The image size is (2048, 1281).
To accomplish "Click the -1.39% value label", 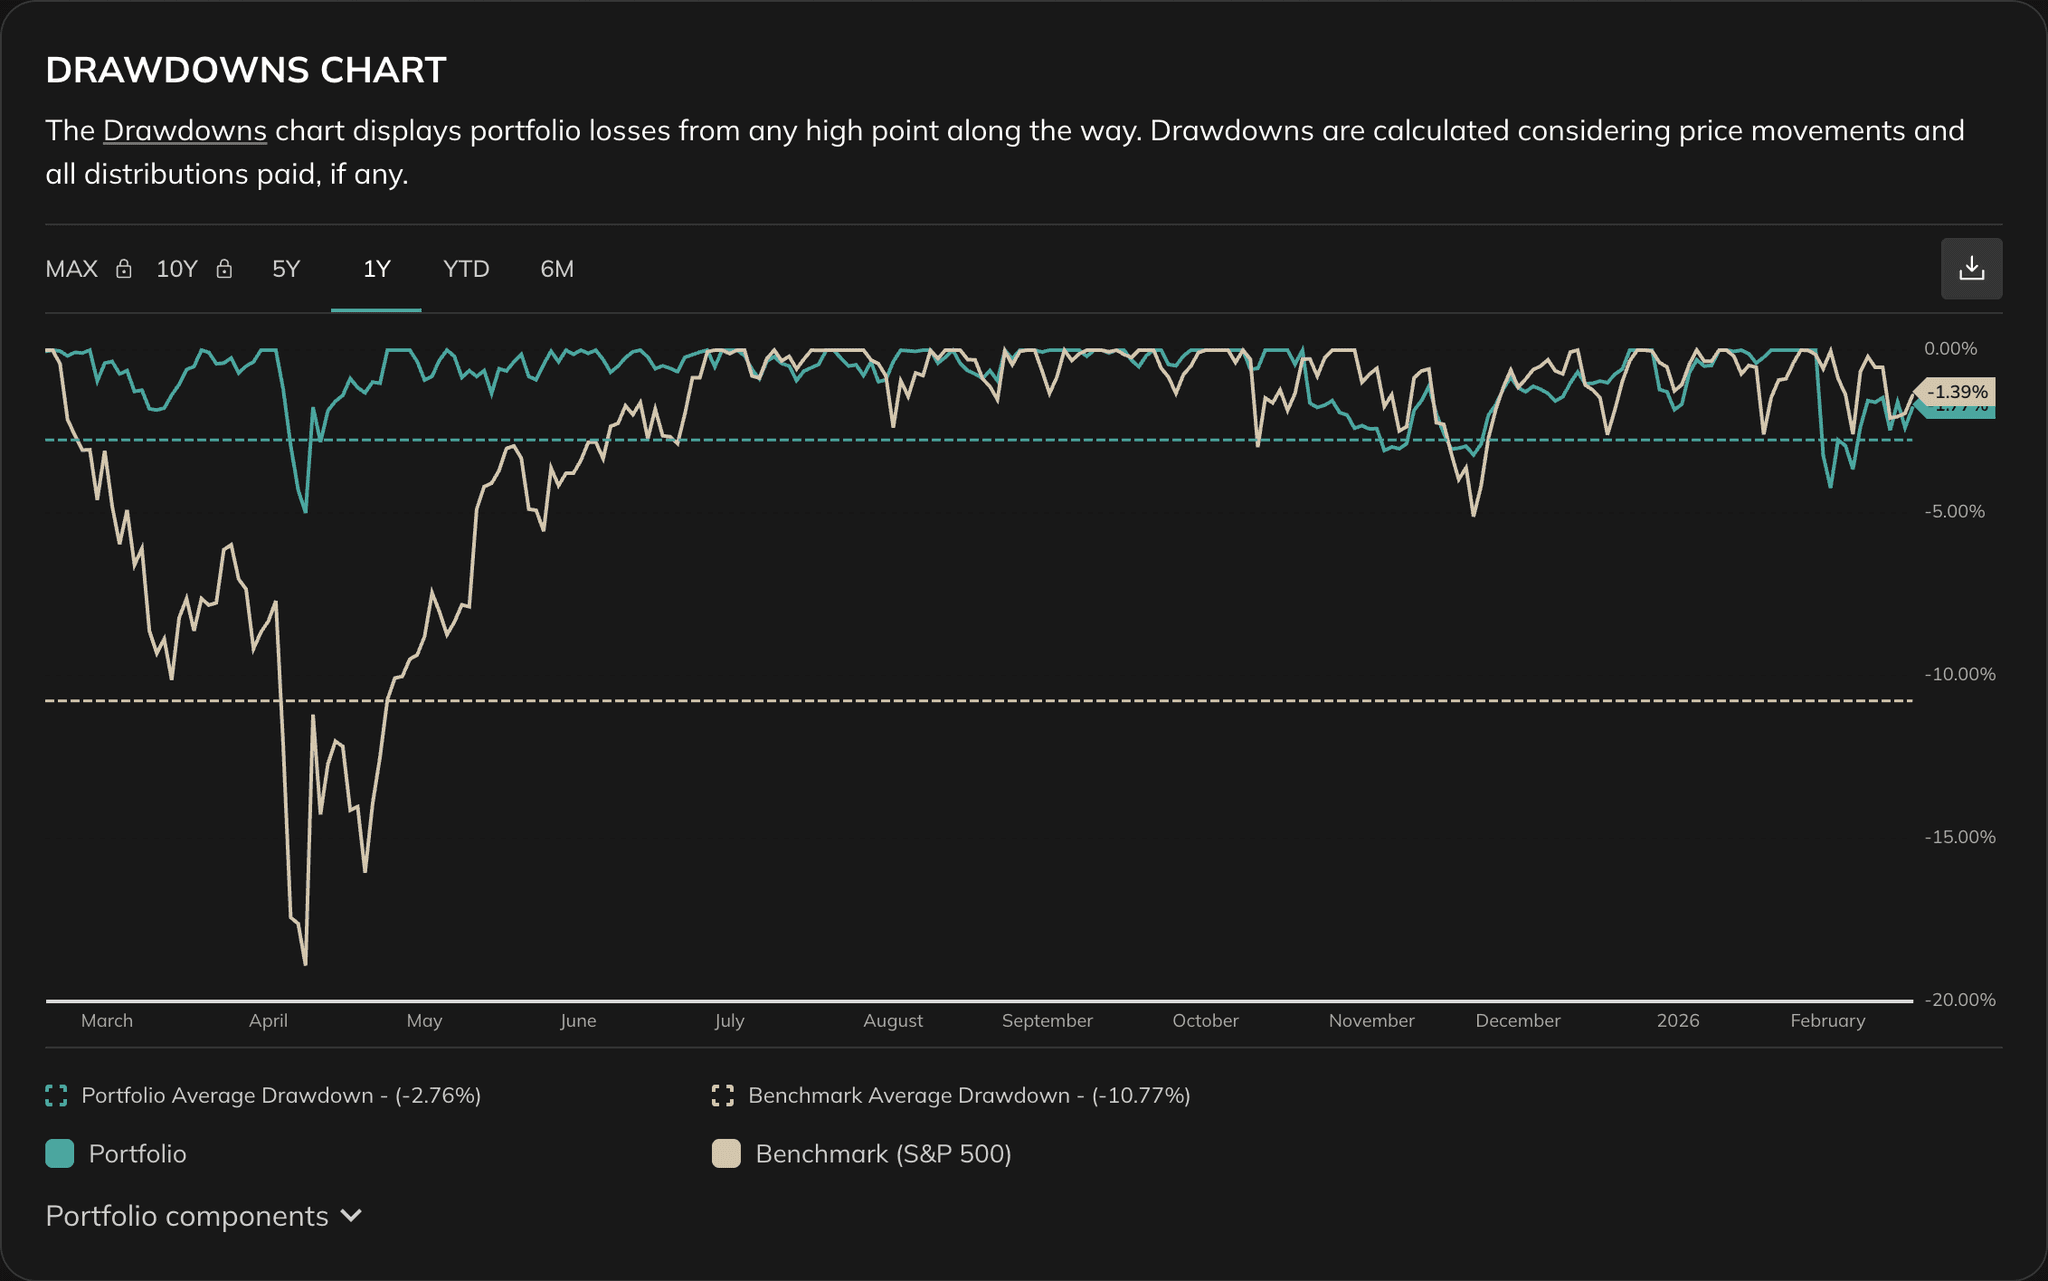I will pos(1957,393).
